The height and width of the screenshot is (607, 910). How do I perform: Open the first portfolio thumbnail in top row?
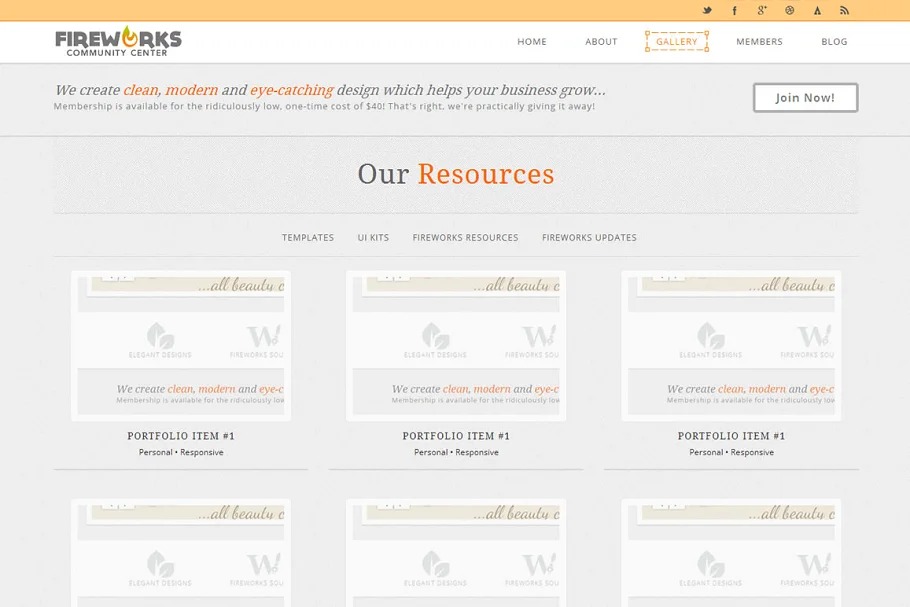pos(181,345)
